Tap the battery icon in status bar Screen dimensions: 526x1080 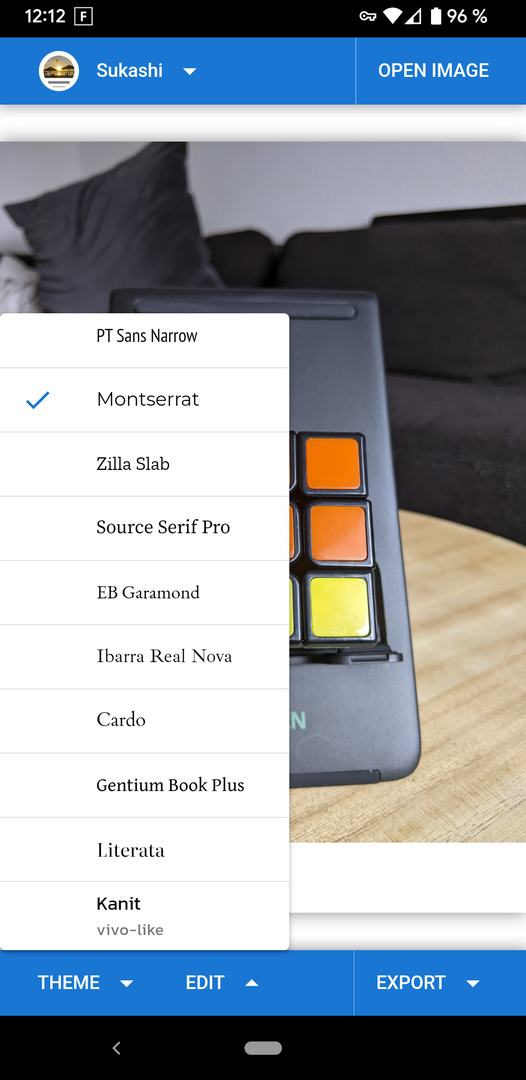coord(436,16)
